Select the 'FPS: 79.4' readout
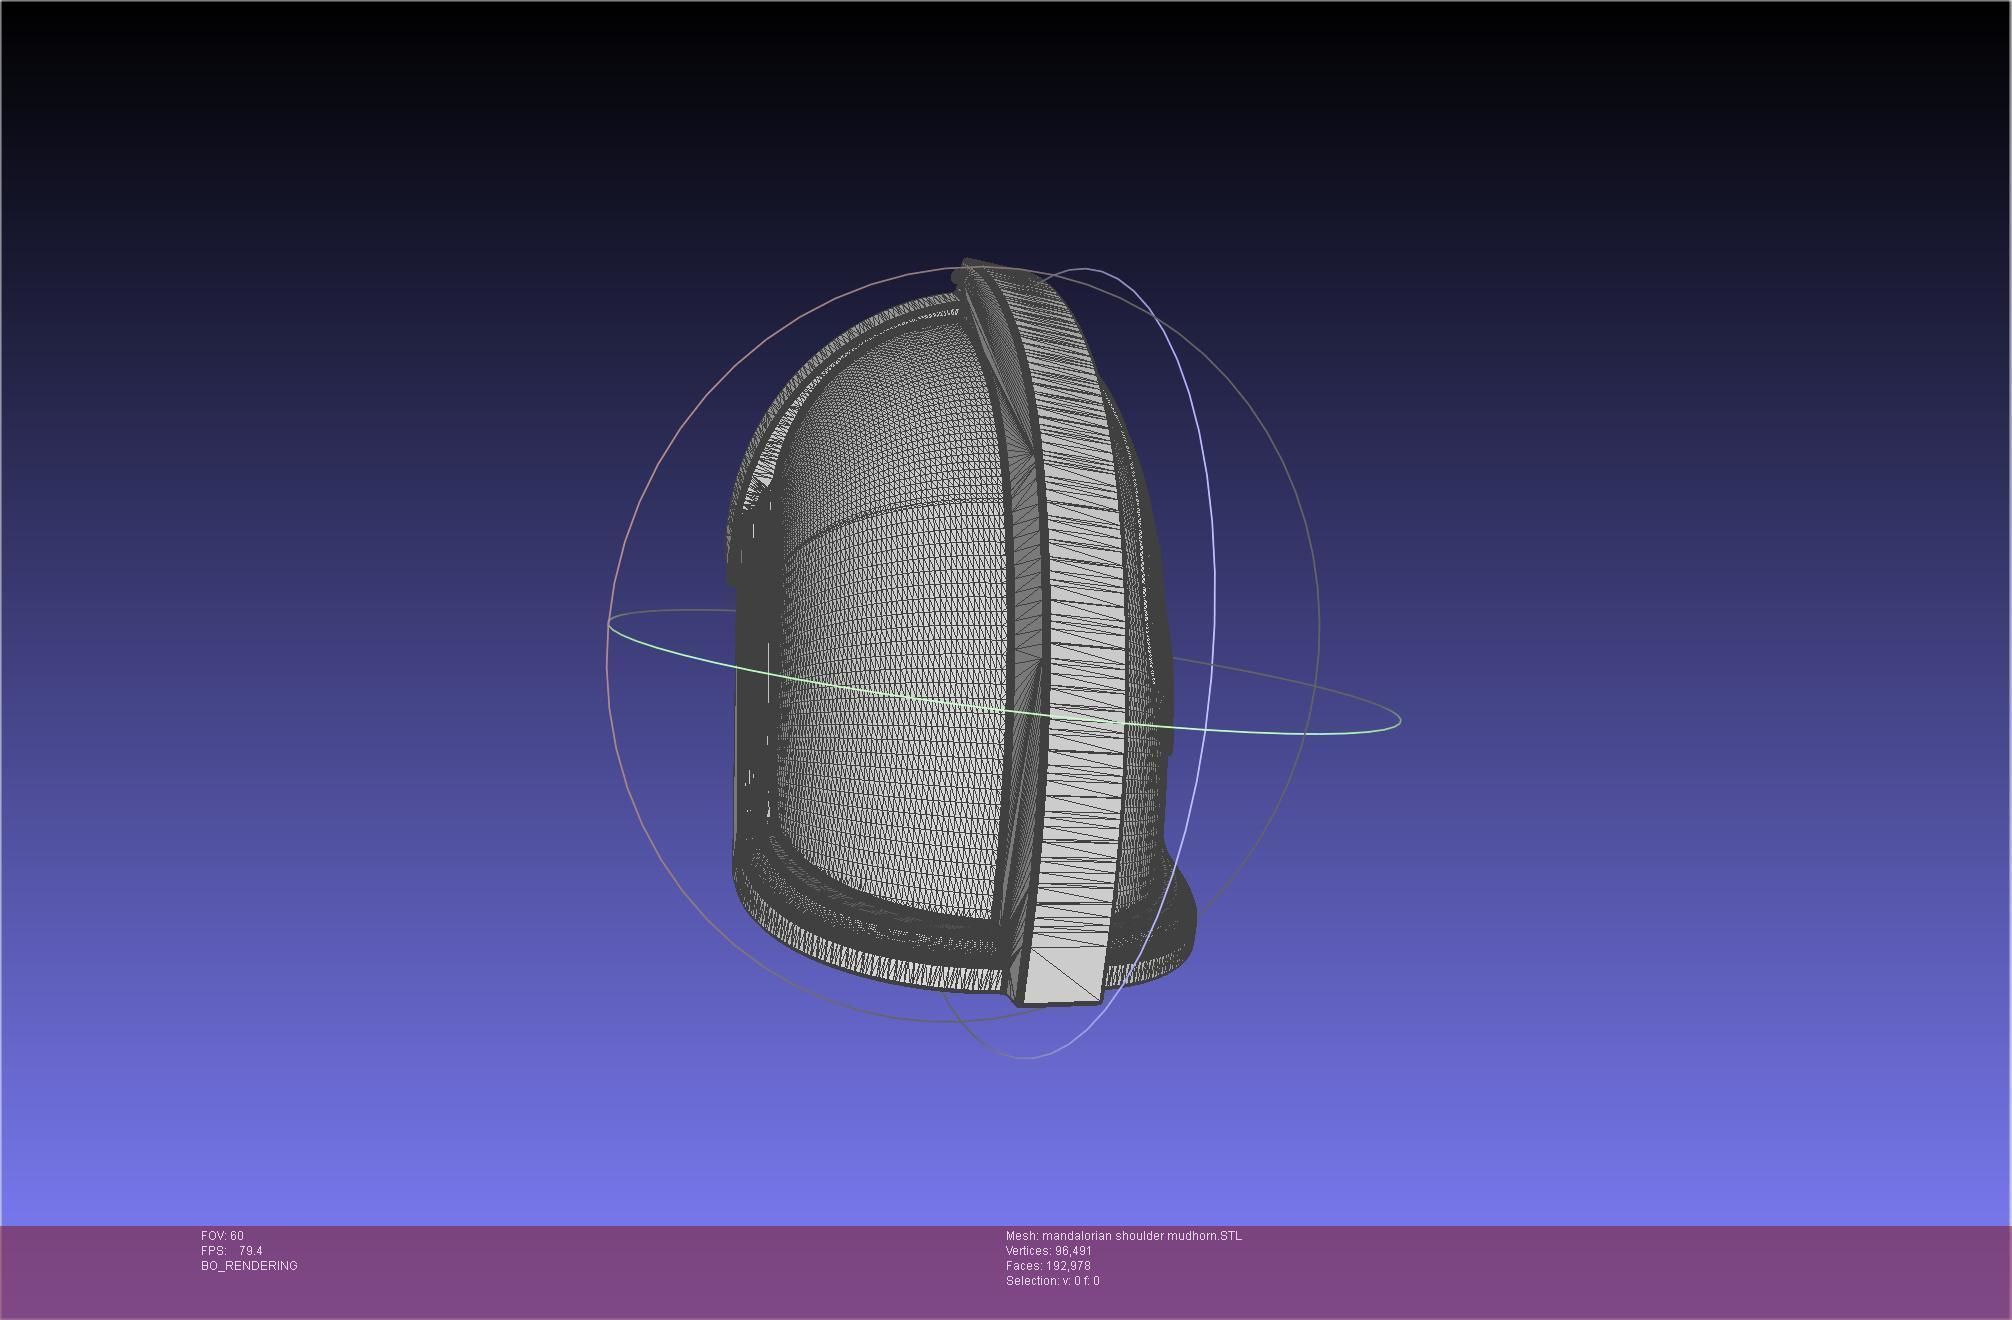This screenshot has height=1320, width=2012. pos(232,1251)
